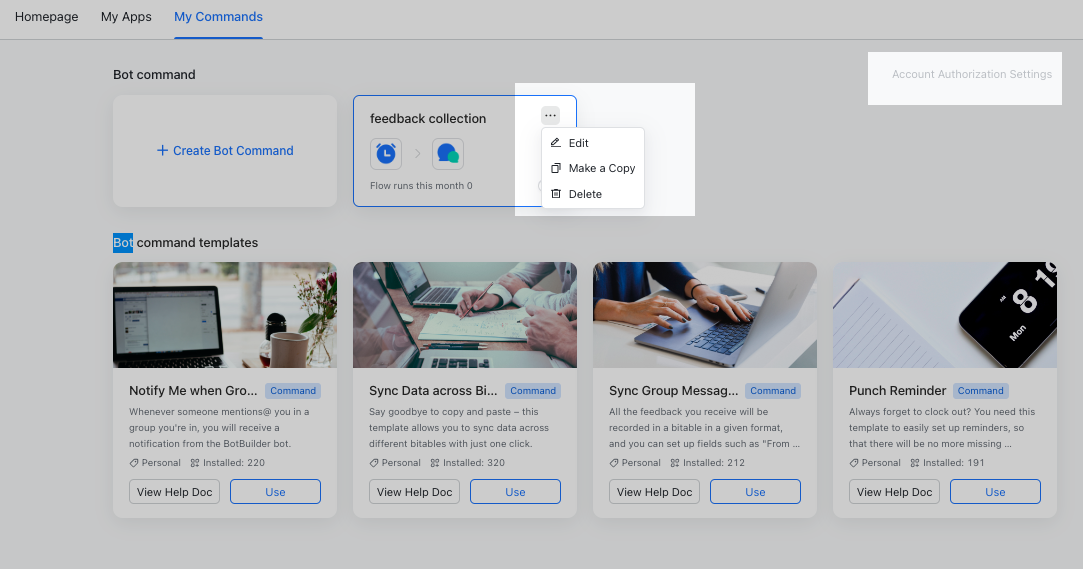Open the Sync Data template thumbnail image
The width and height of the screenshot is (1083, 569).
[x=465, y=315]
